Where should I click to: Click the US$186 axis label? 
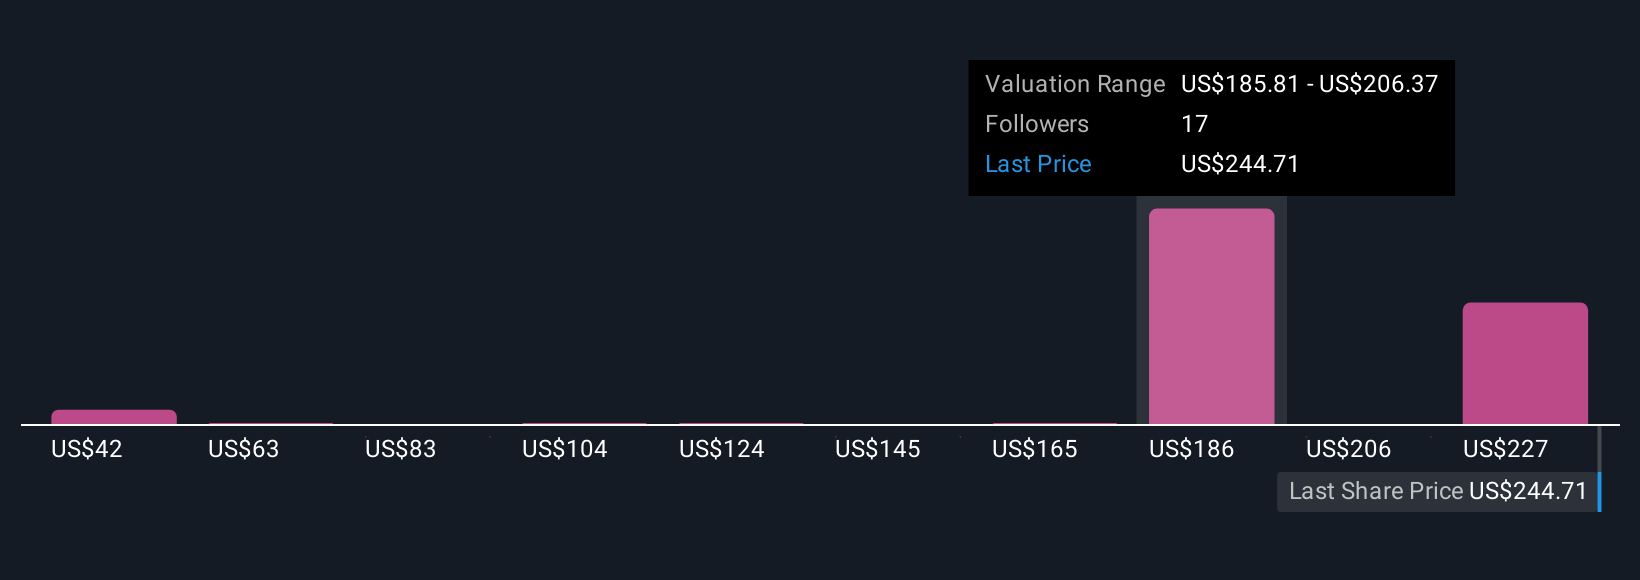1192,449
